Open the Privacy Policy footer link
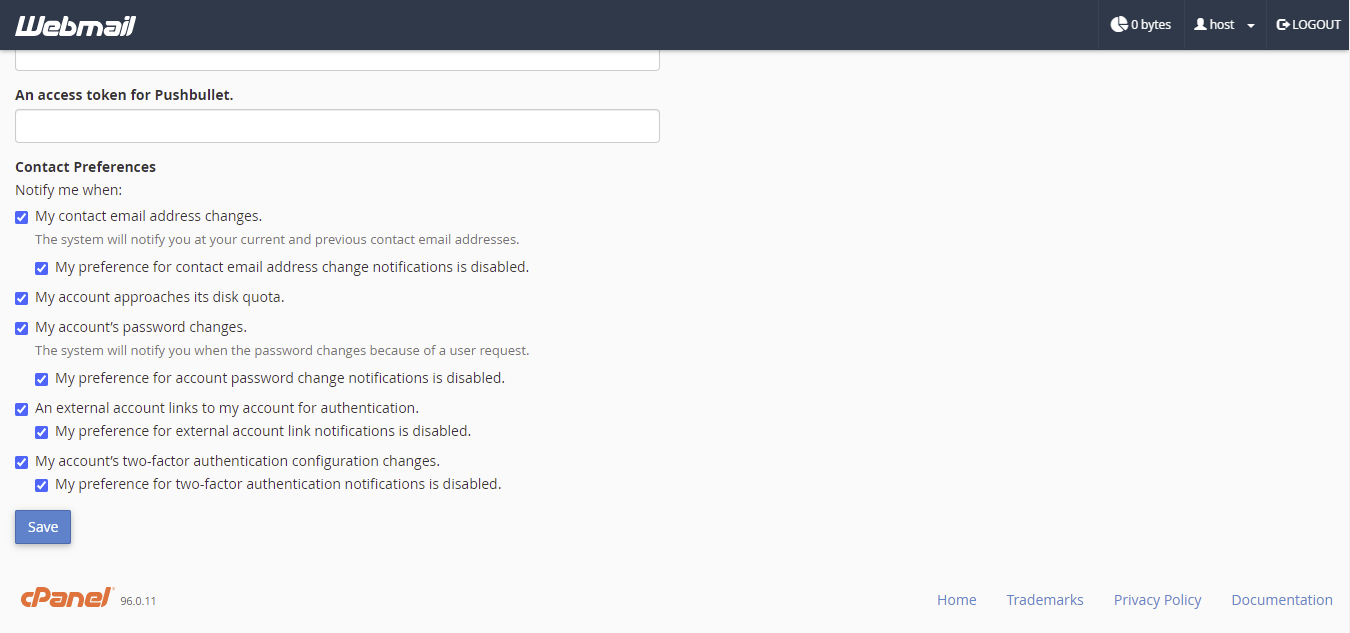The width and height of the screenshot is (1350, 633). [1157, 600]
